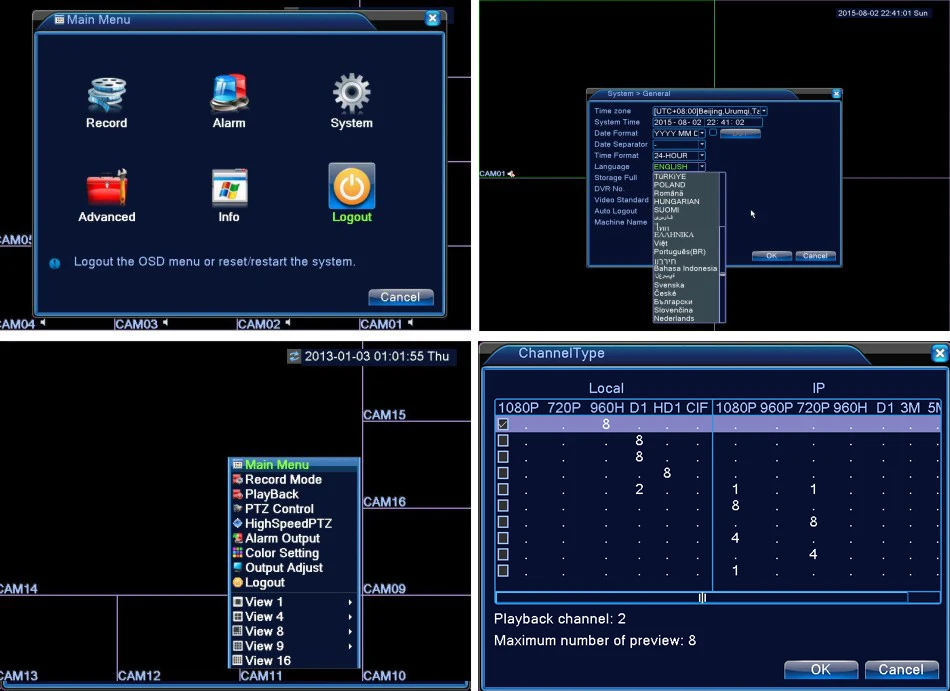This screenshot has width=950, height=691.
Task: Check the row with Local HD1 8
Action: [x=503, y=473]
